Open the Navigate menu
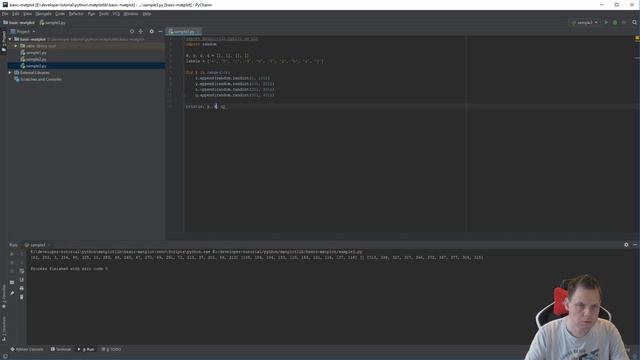The image size is (640, 360). 43,14
